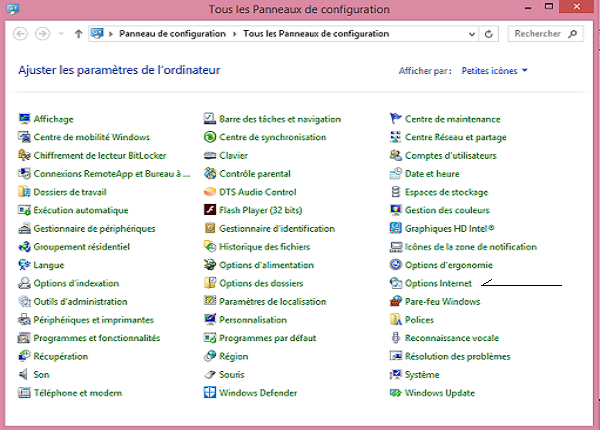Click the Groupement résidentiel icon

point(24,247)
